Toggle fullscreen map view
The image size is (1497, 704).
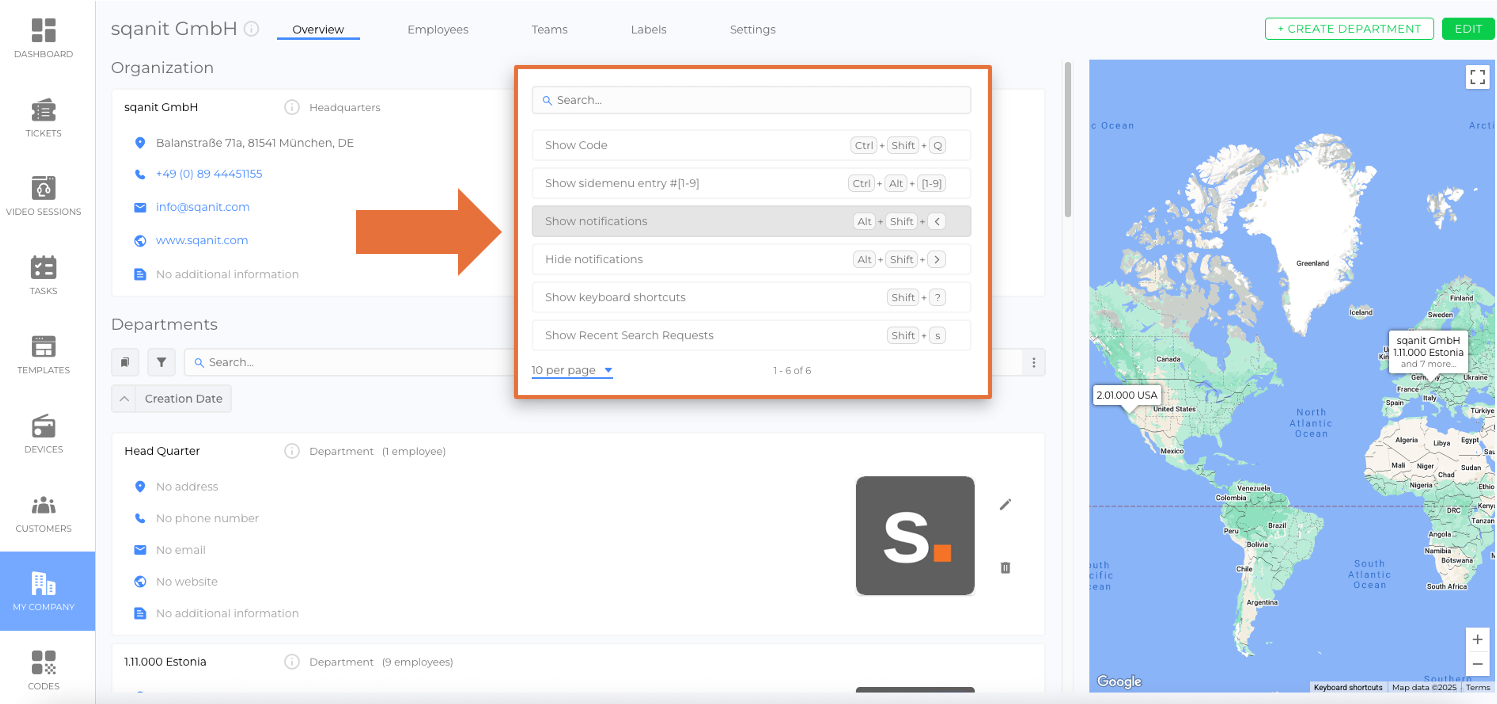coord(1476,77)
